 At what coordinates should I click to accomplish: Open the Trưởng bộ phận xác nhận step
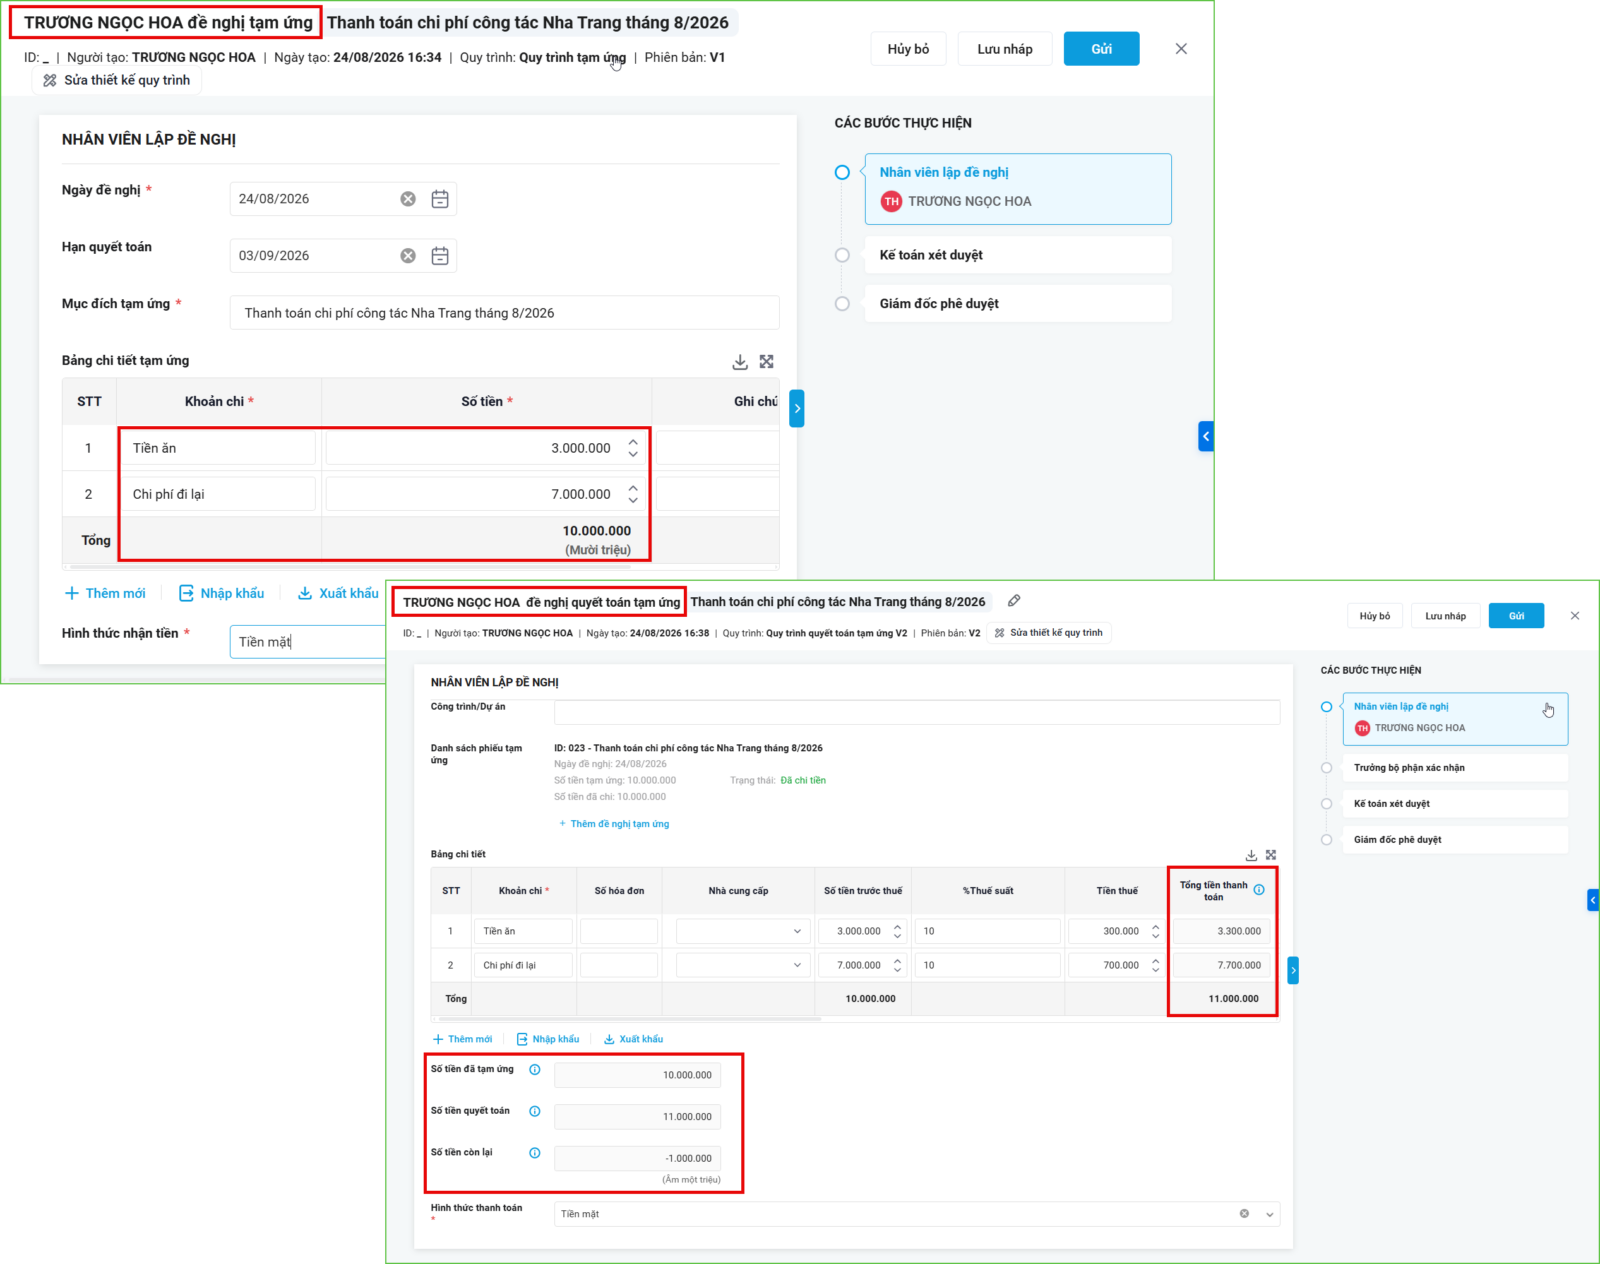1455,768
